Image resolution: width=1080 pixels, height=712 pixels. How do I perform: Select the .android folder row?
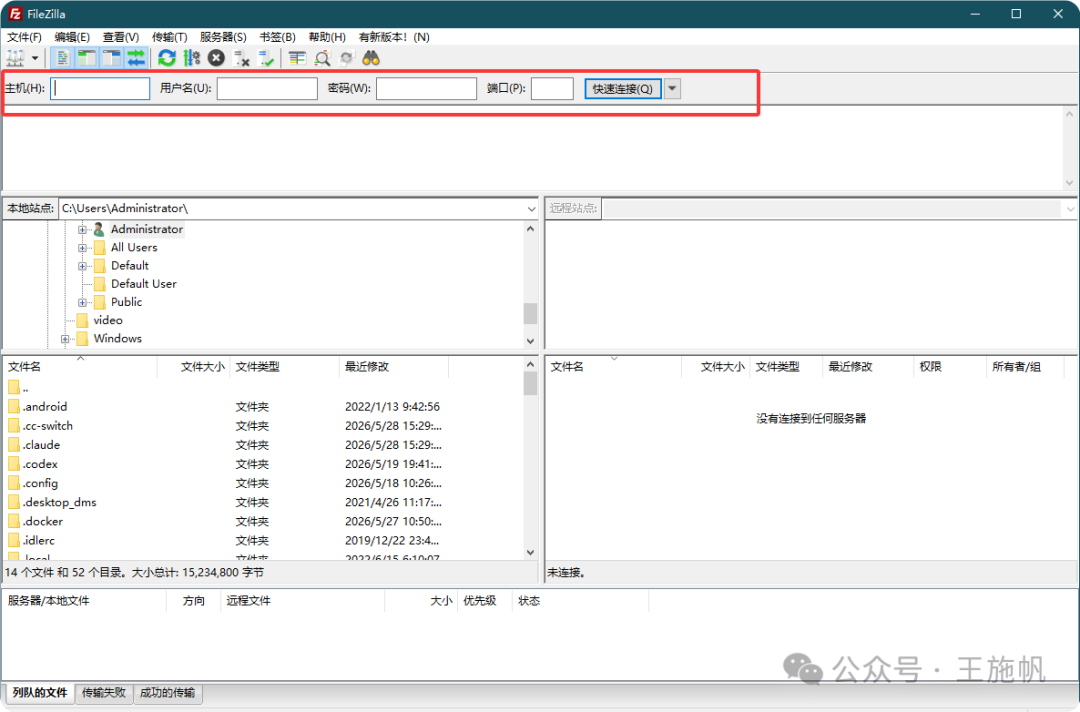tap(264, 407)
